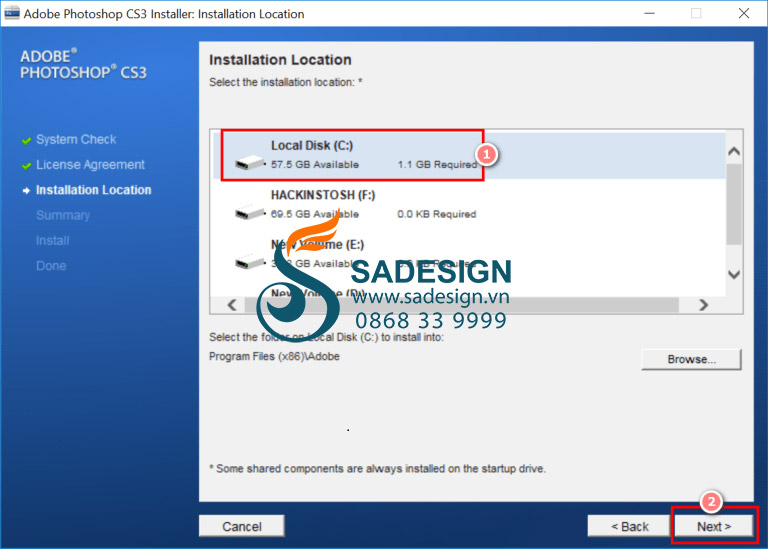768x549 pixels.
Task: Click the License Agreement step
Action: [x=90, y=165]
